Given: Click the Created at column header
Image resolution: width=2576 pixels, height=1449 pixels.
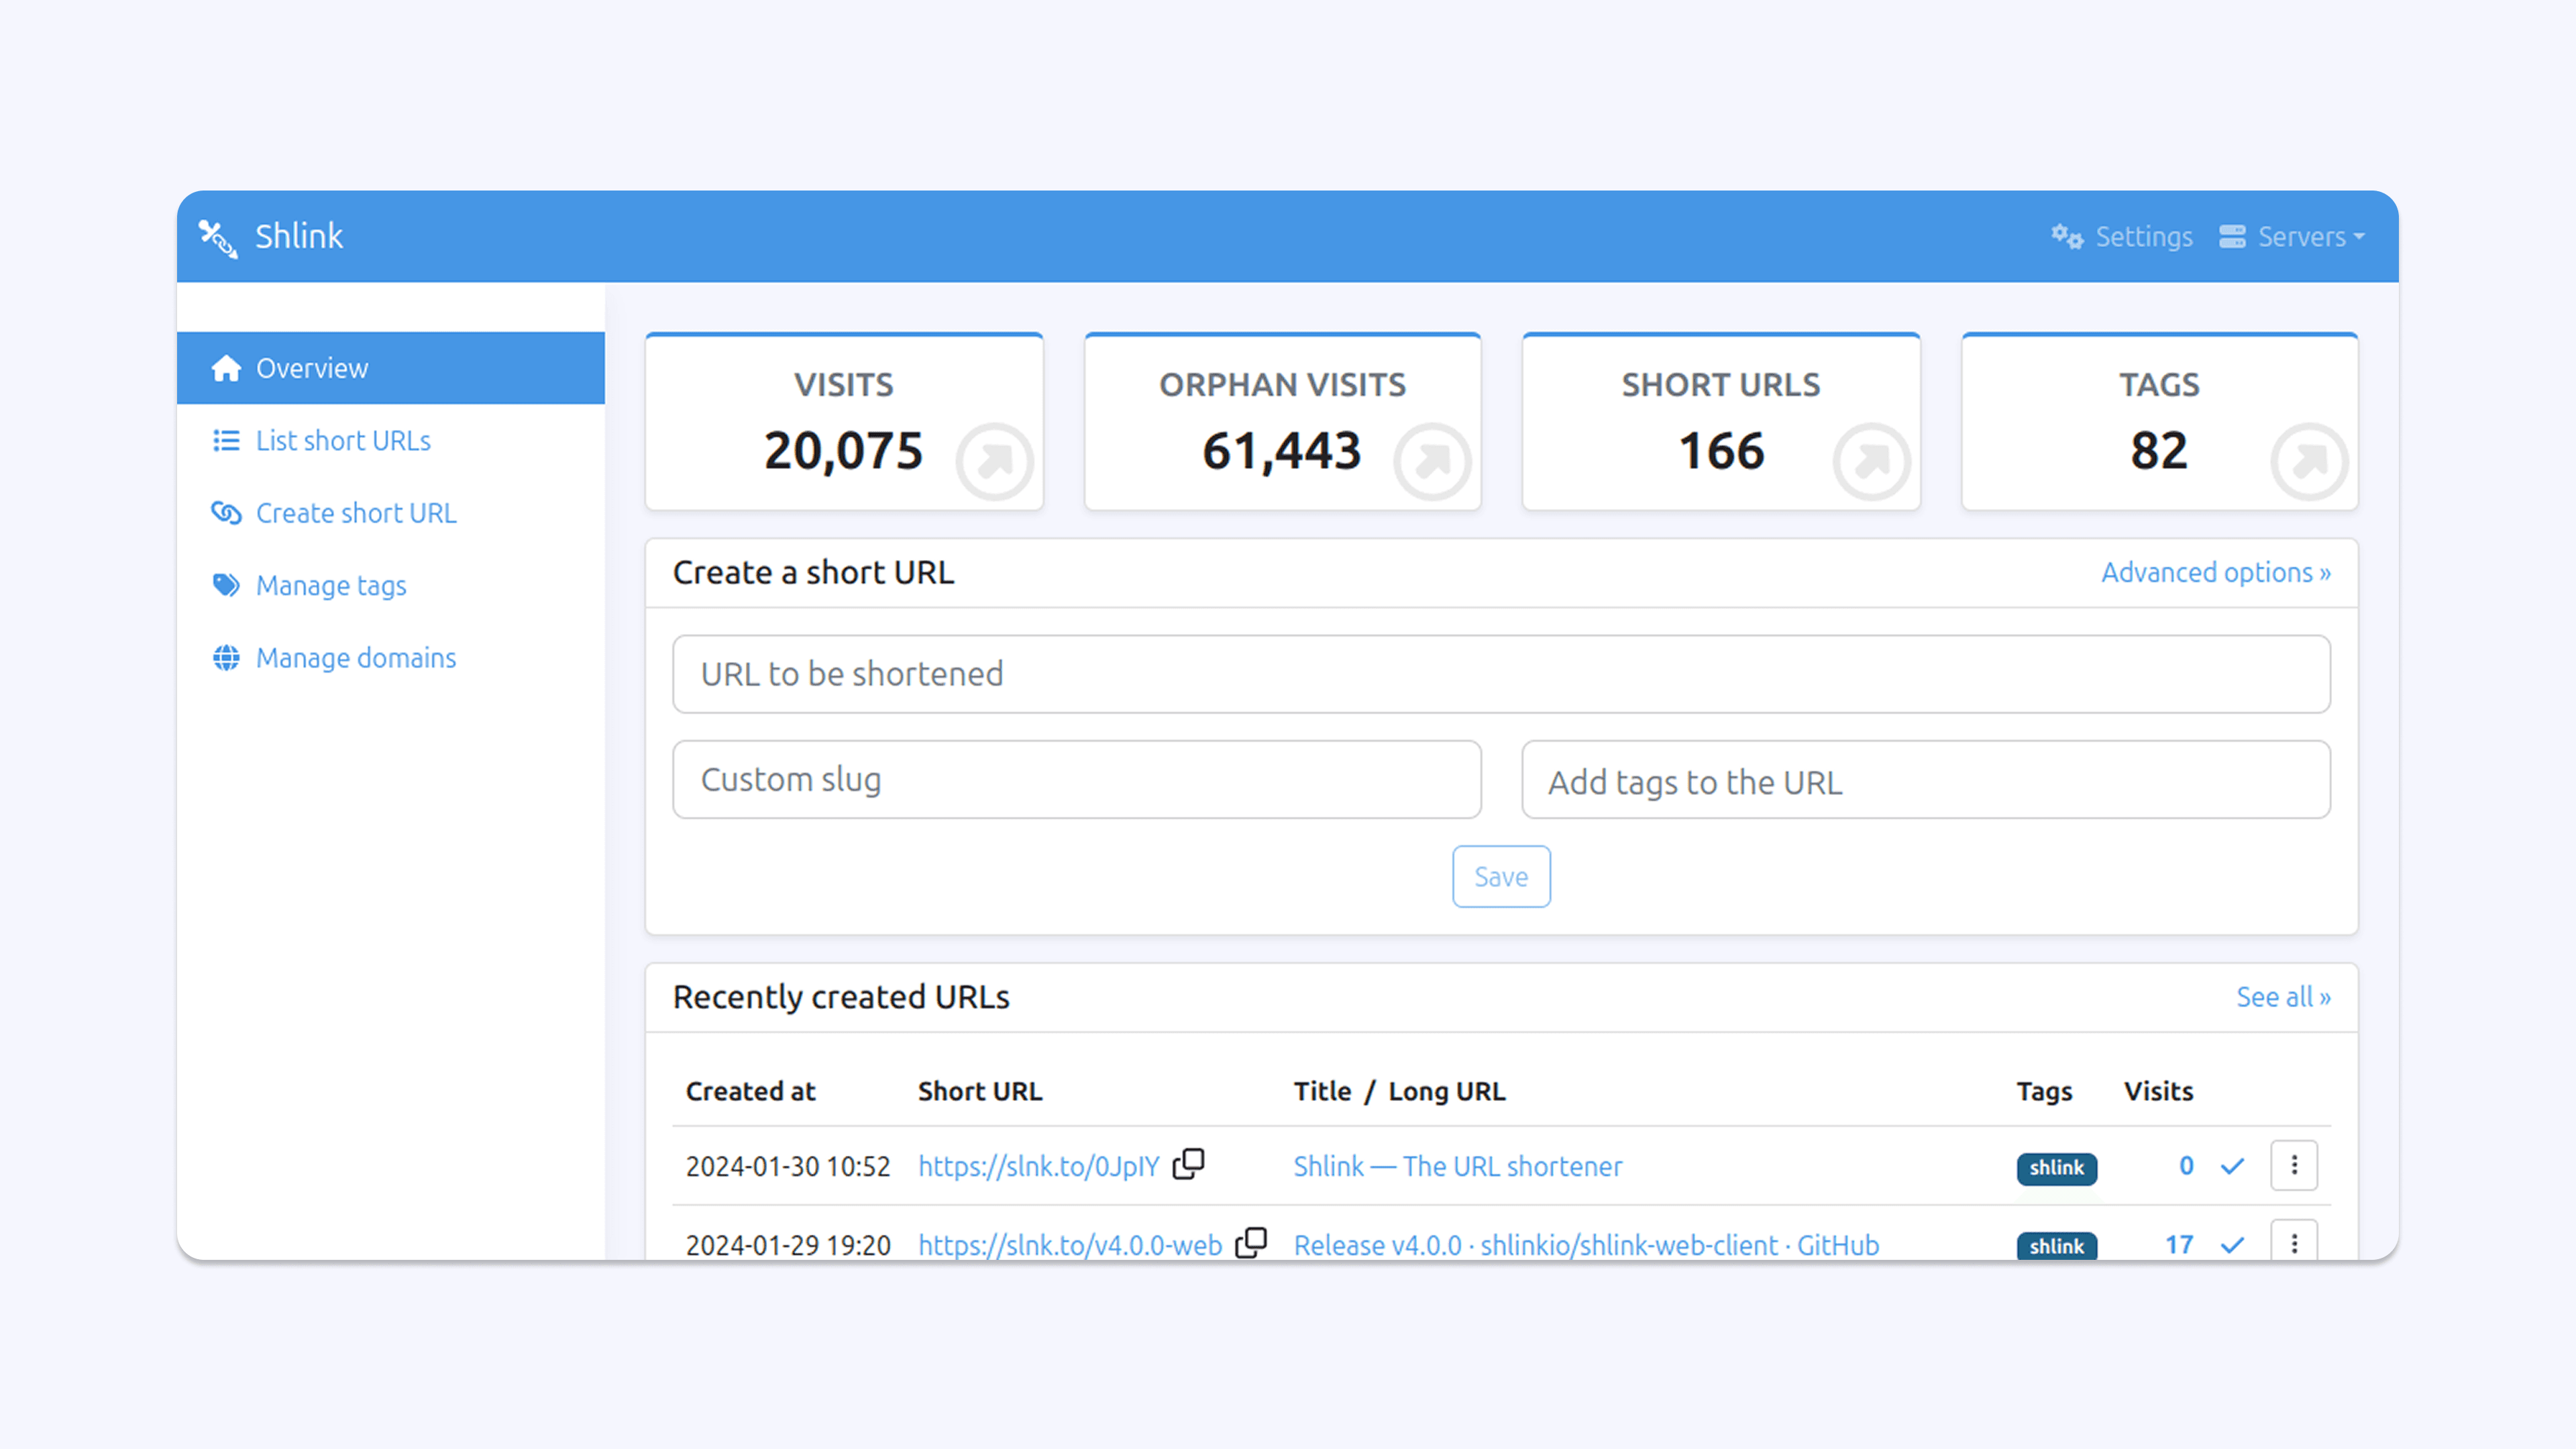Looking at the screenshot, I should click(x=750, y=1091).
